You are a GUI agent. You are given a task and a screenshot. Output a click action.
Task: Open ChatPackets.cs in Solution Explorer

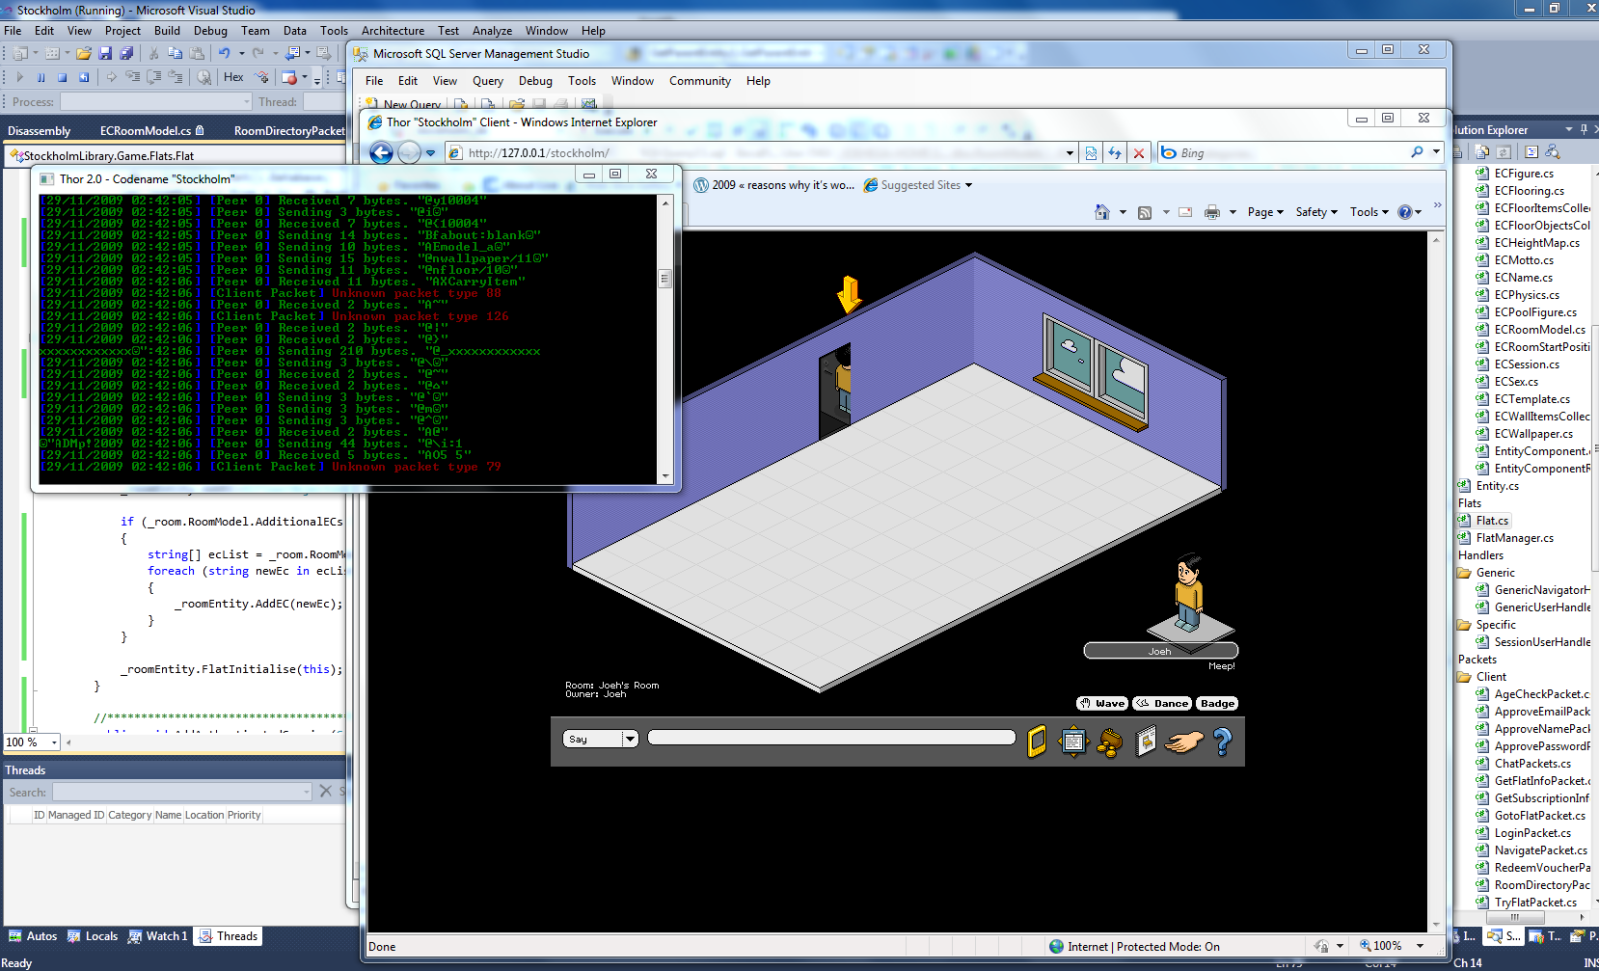coord(1523,764)
